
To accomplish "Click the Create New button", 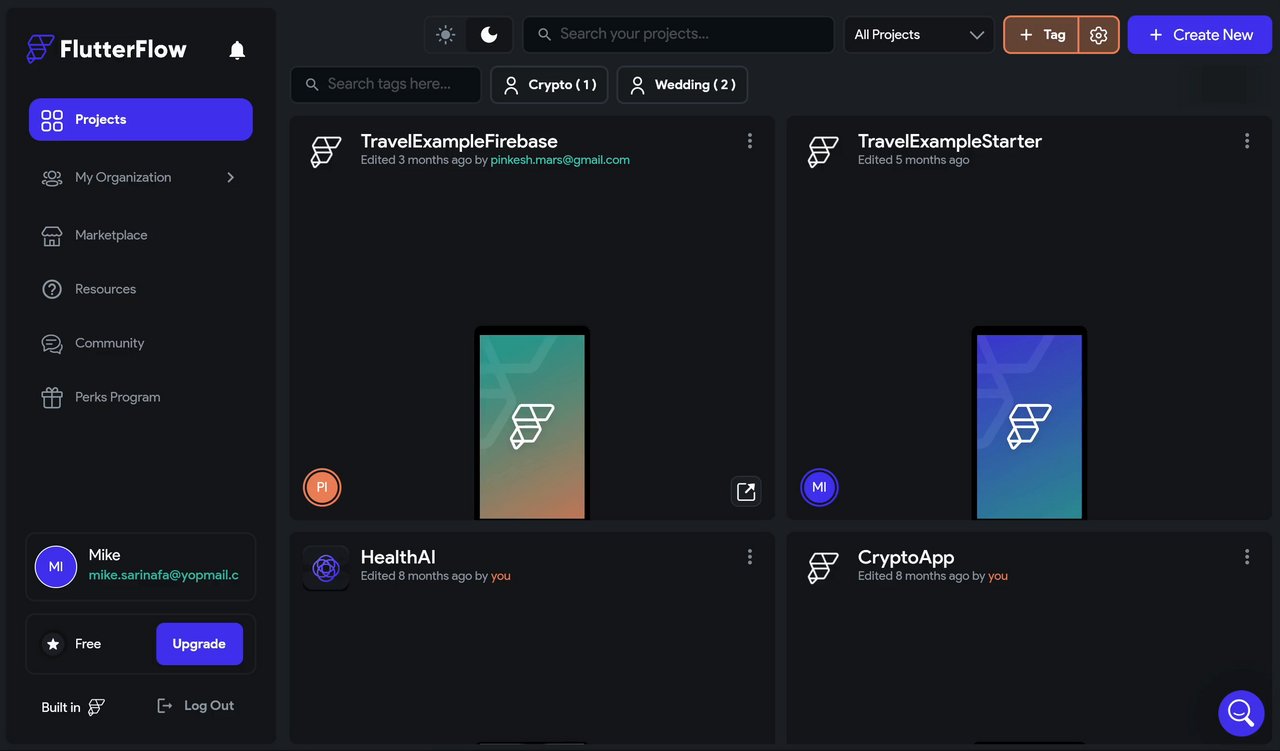I will pyautogui.click(x=1200, y=35).
